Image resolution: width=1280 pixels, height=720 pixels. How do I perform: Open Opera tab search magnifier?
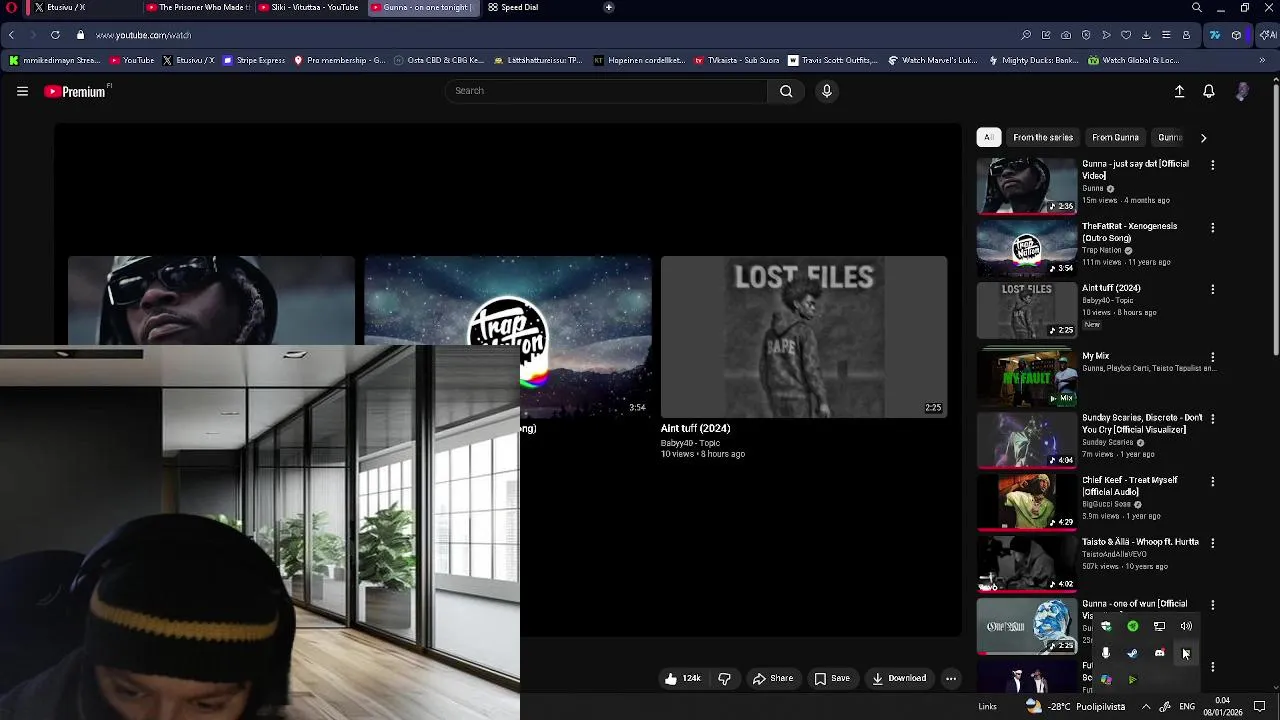(1196, 7)
